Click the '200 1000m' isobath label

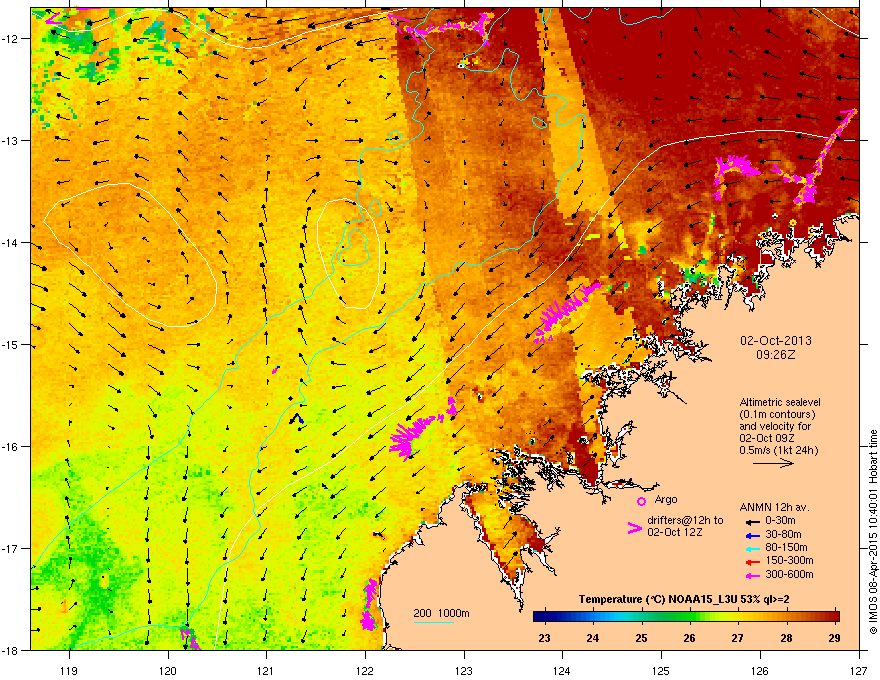(441, 613)
